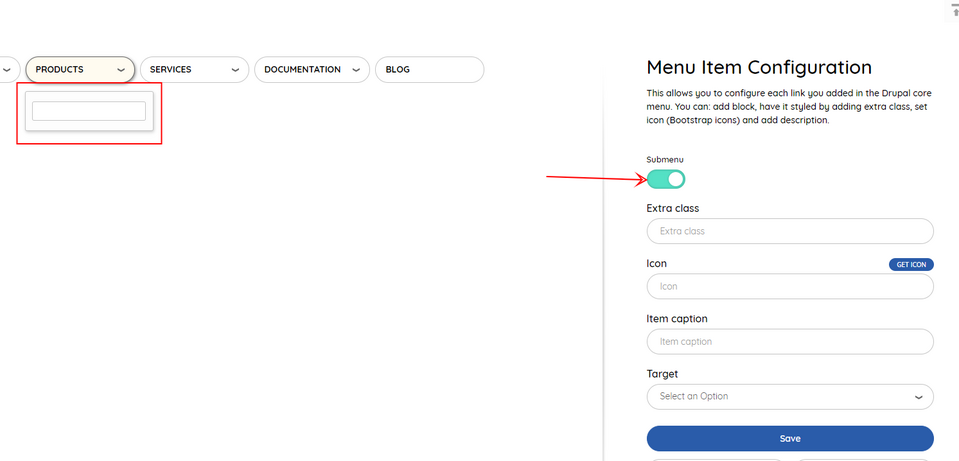
Task: Click the Menu Item Configuration heading
Action: 759,67
